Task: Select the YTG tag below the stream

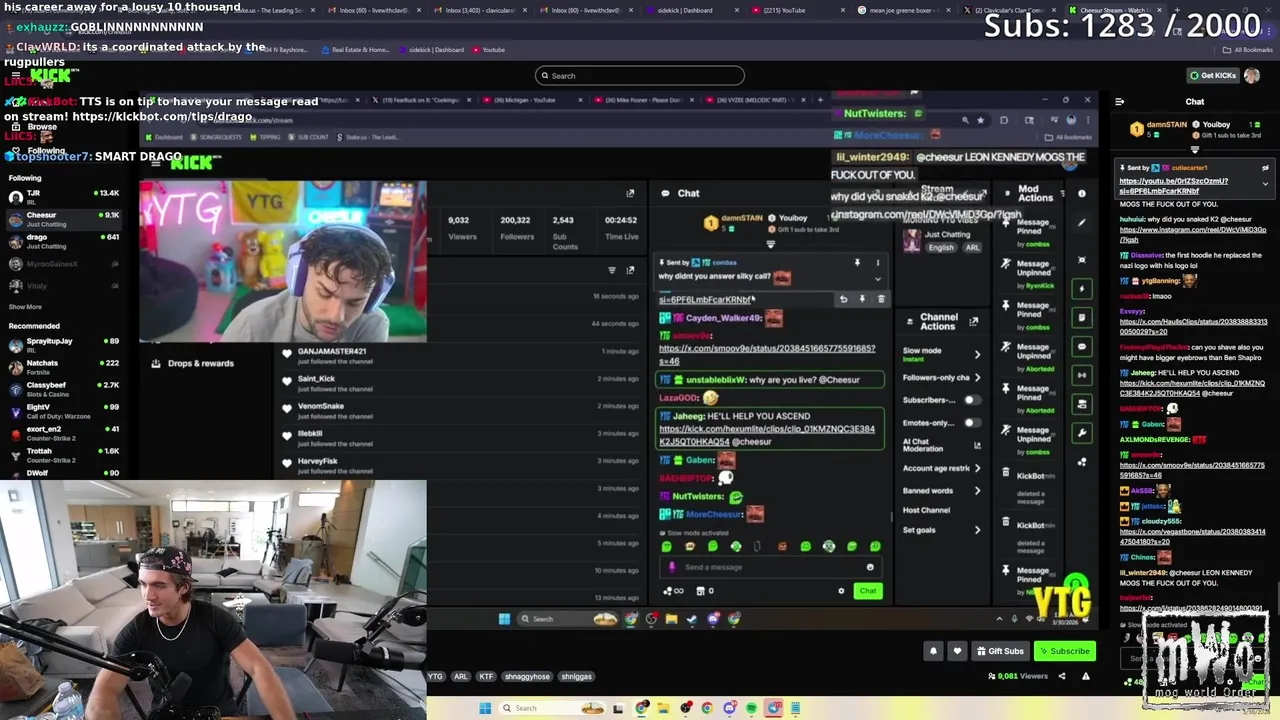Action: (435, 676)
